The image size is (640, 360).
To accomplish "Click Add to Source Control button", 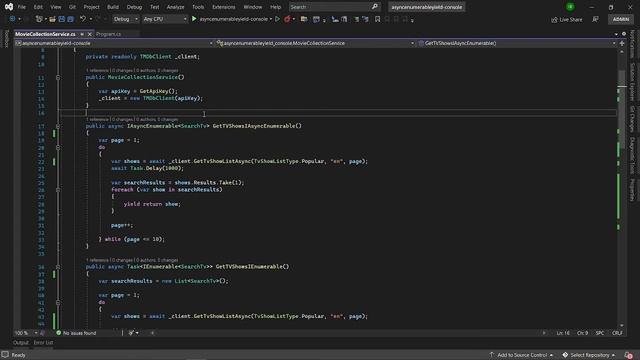I will (x=521, y=355).
